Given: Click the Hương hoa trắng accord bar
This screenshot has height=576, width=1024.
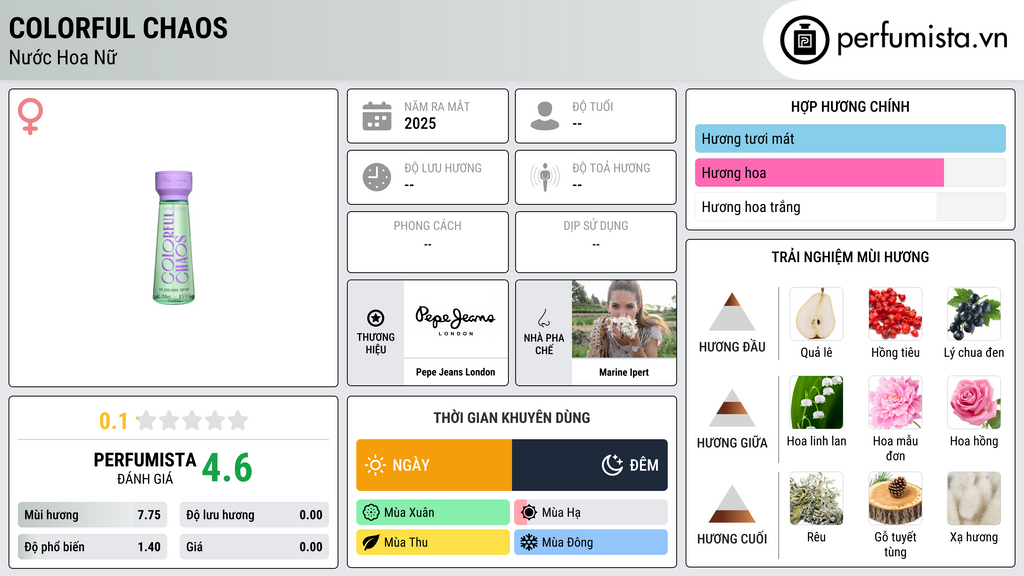Looking at the screenshot, I should tap(850, 207).
